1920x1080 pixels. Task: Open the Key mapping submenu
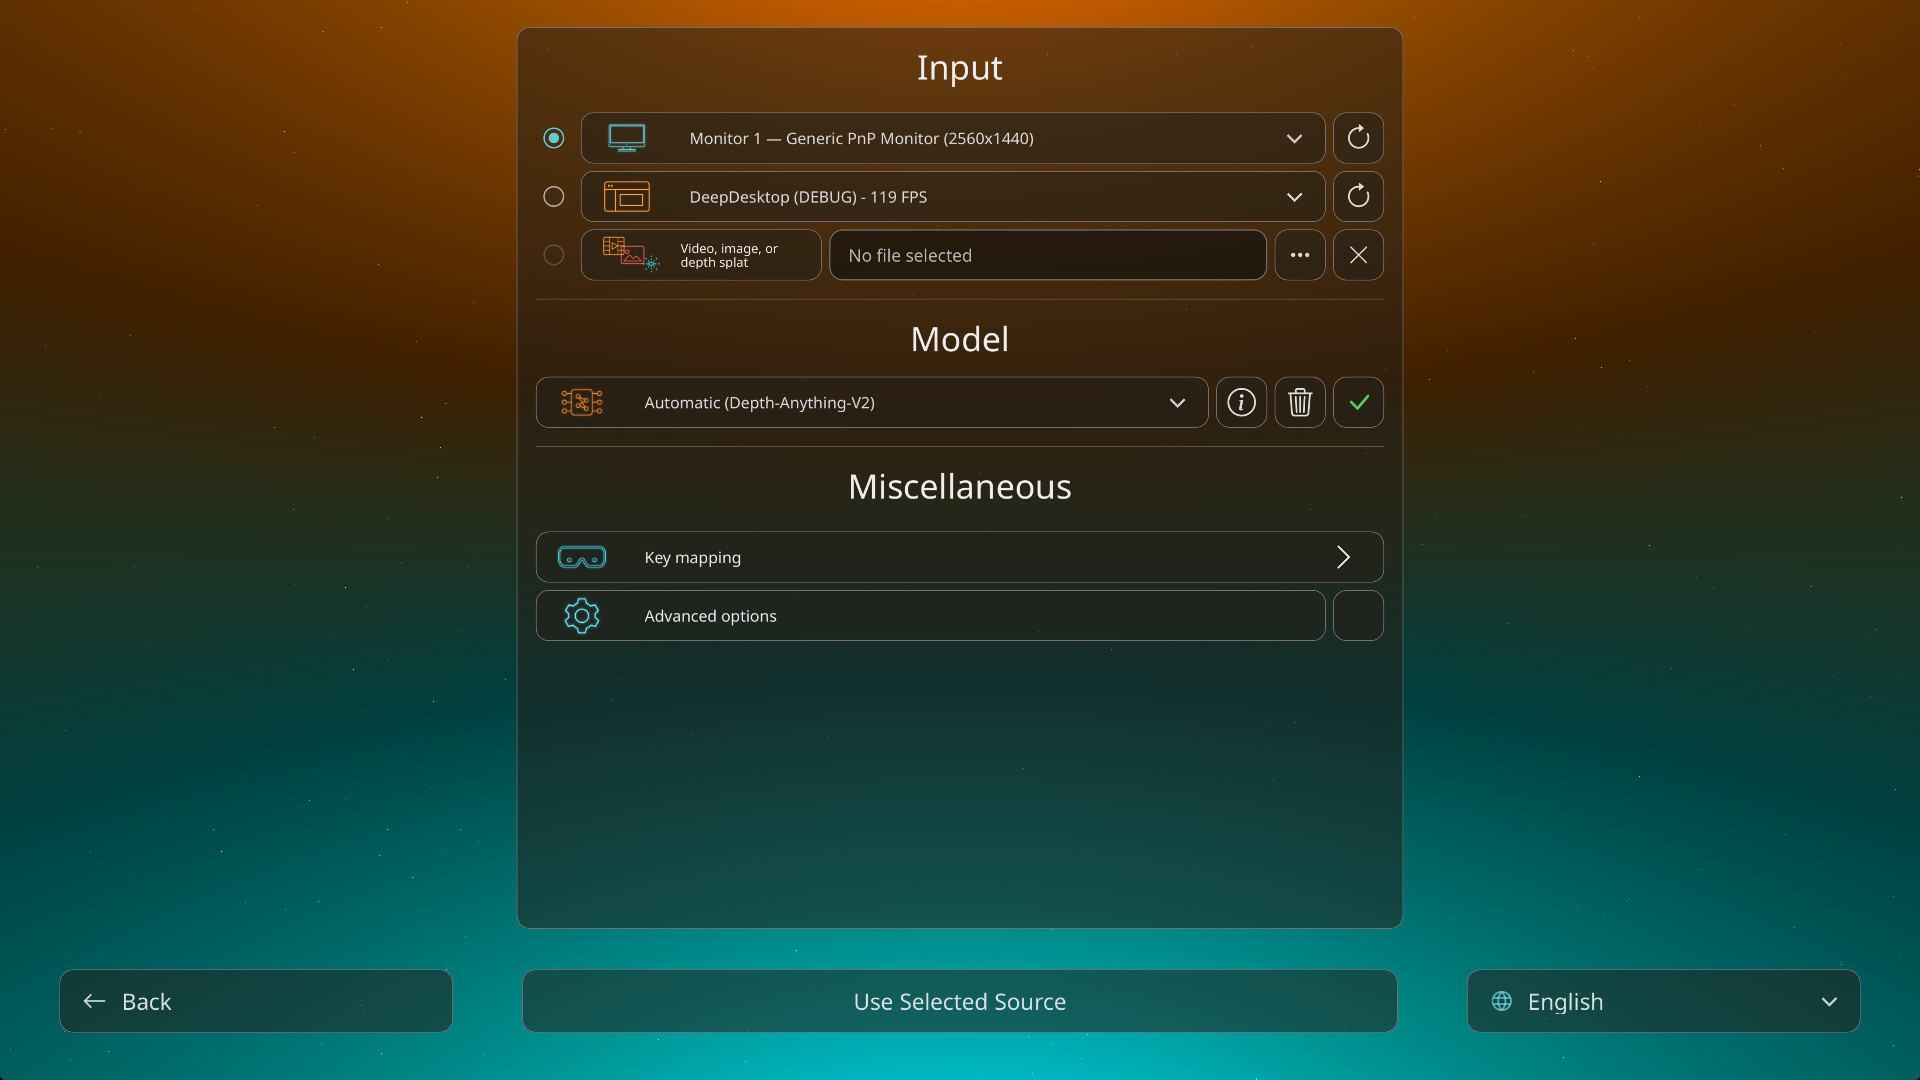(x=960, y=557)
